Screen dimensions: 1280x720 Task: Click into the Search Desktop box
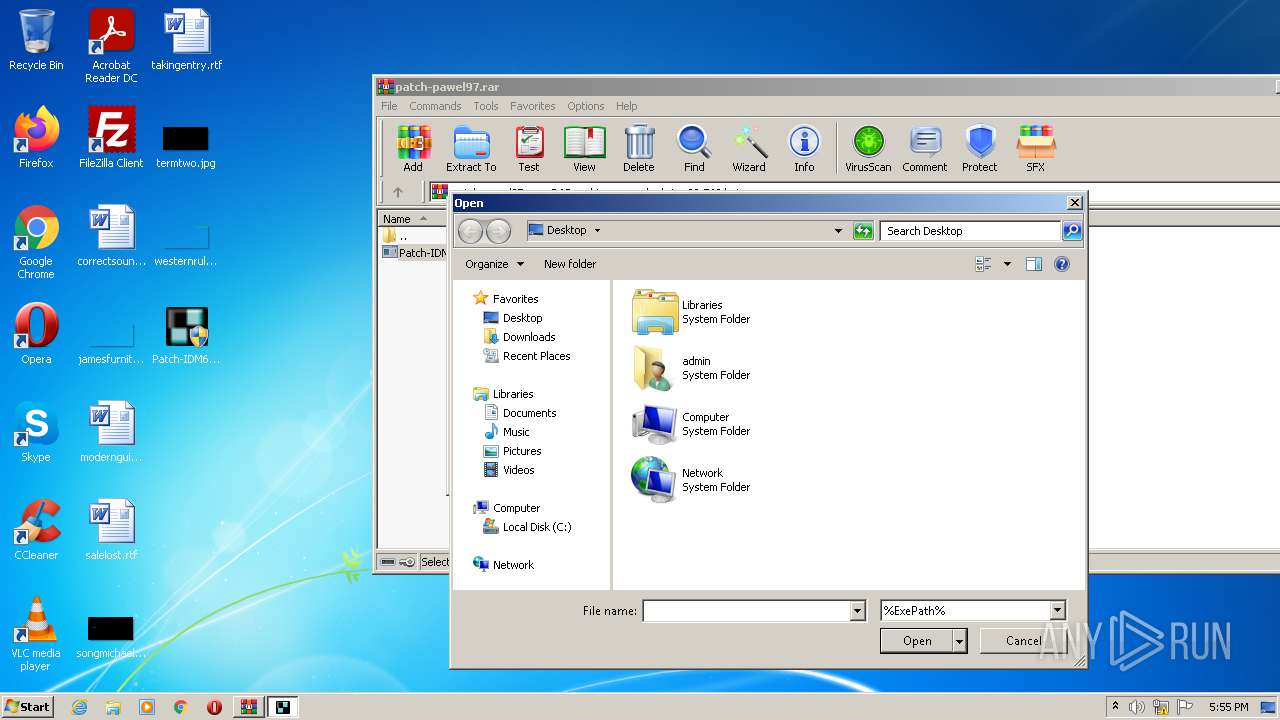(970, 231)
